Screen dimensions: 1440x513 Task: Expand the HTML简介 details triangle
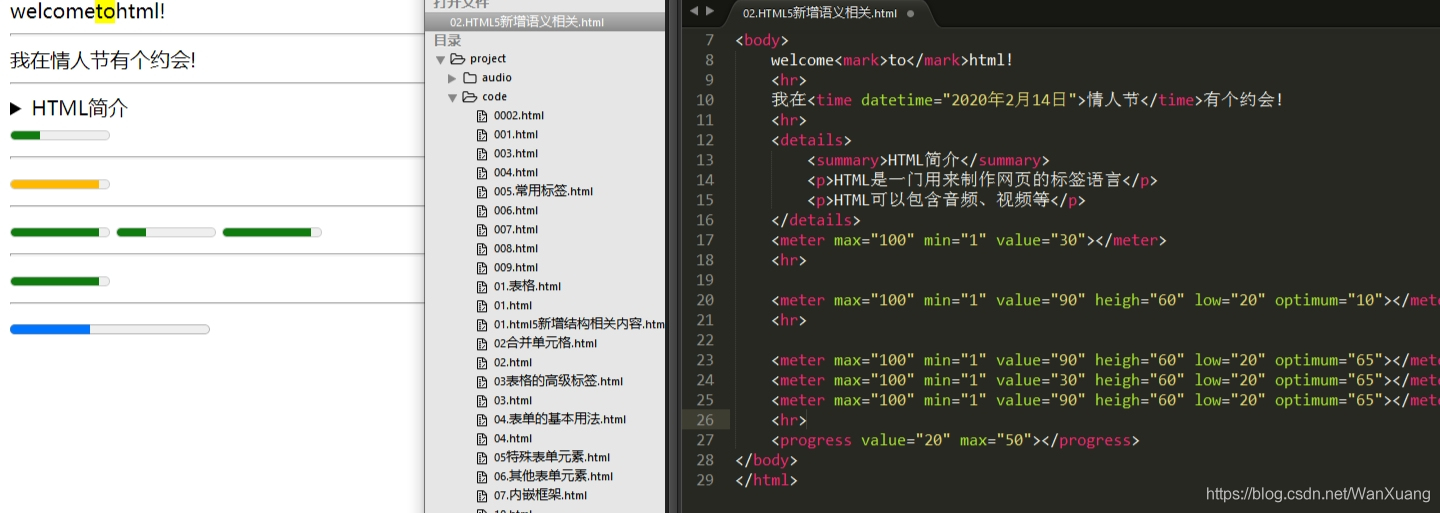coord(15,108)
